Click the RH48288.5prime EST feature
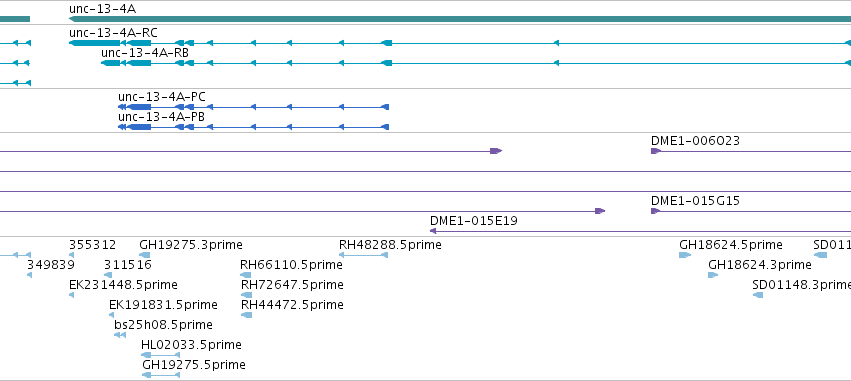Image resolution: width=851 pixels, height=381 pixels. coord(364,255)
